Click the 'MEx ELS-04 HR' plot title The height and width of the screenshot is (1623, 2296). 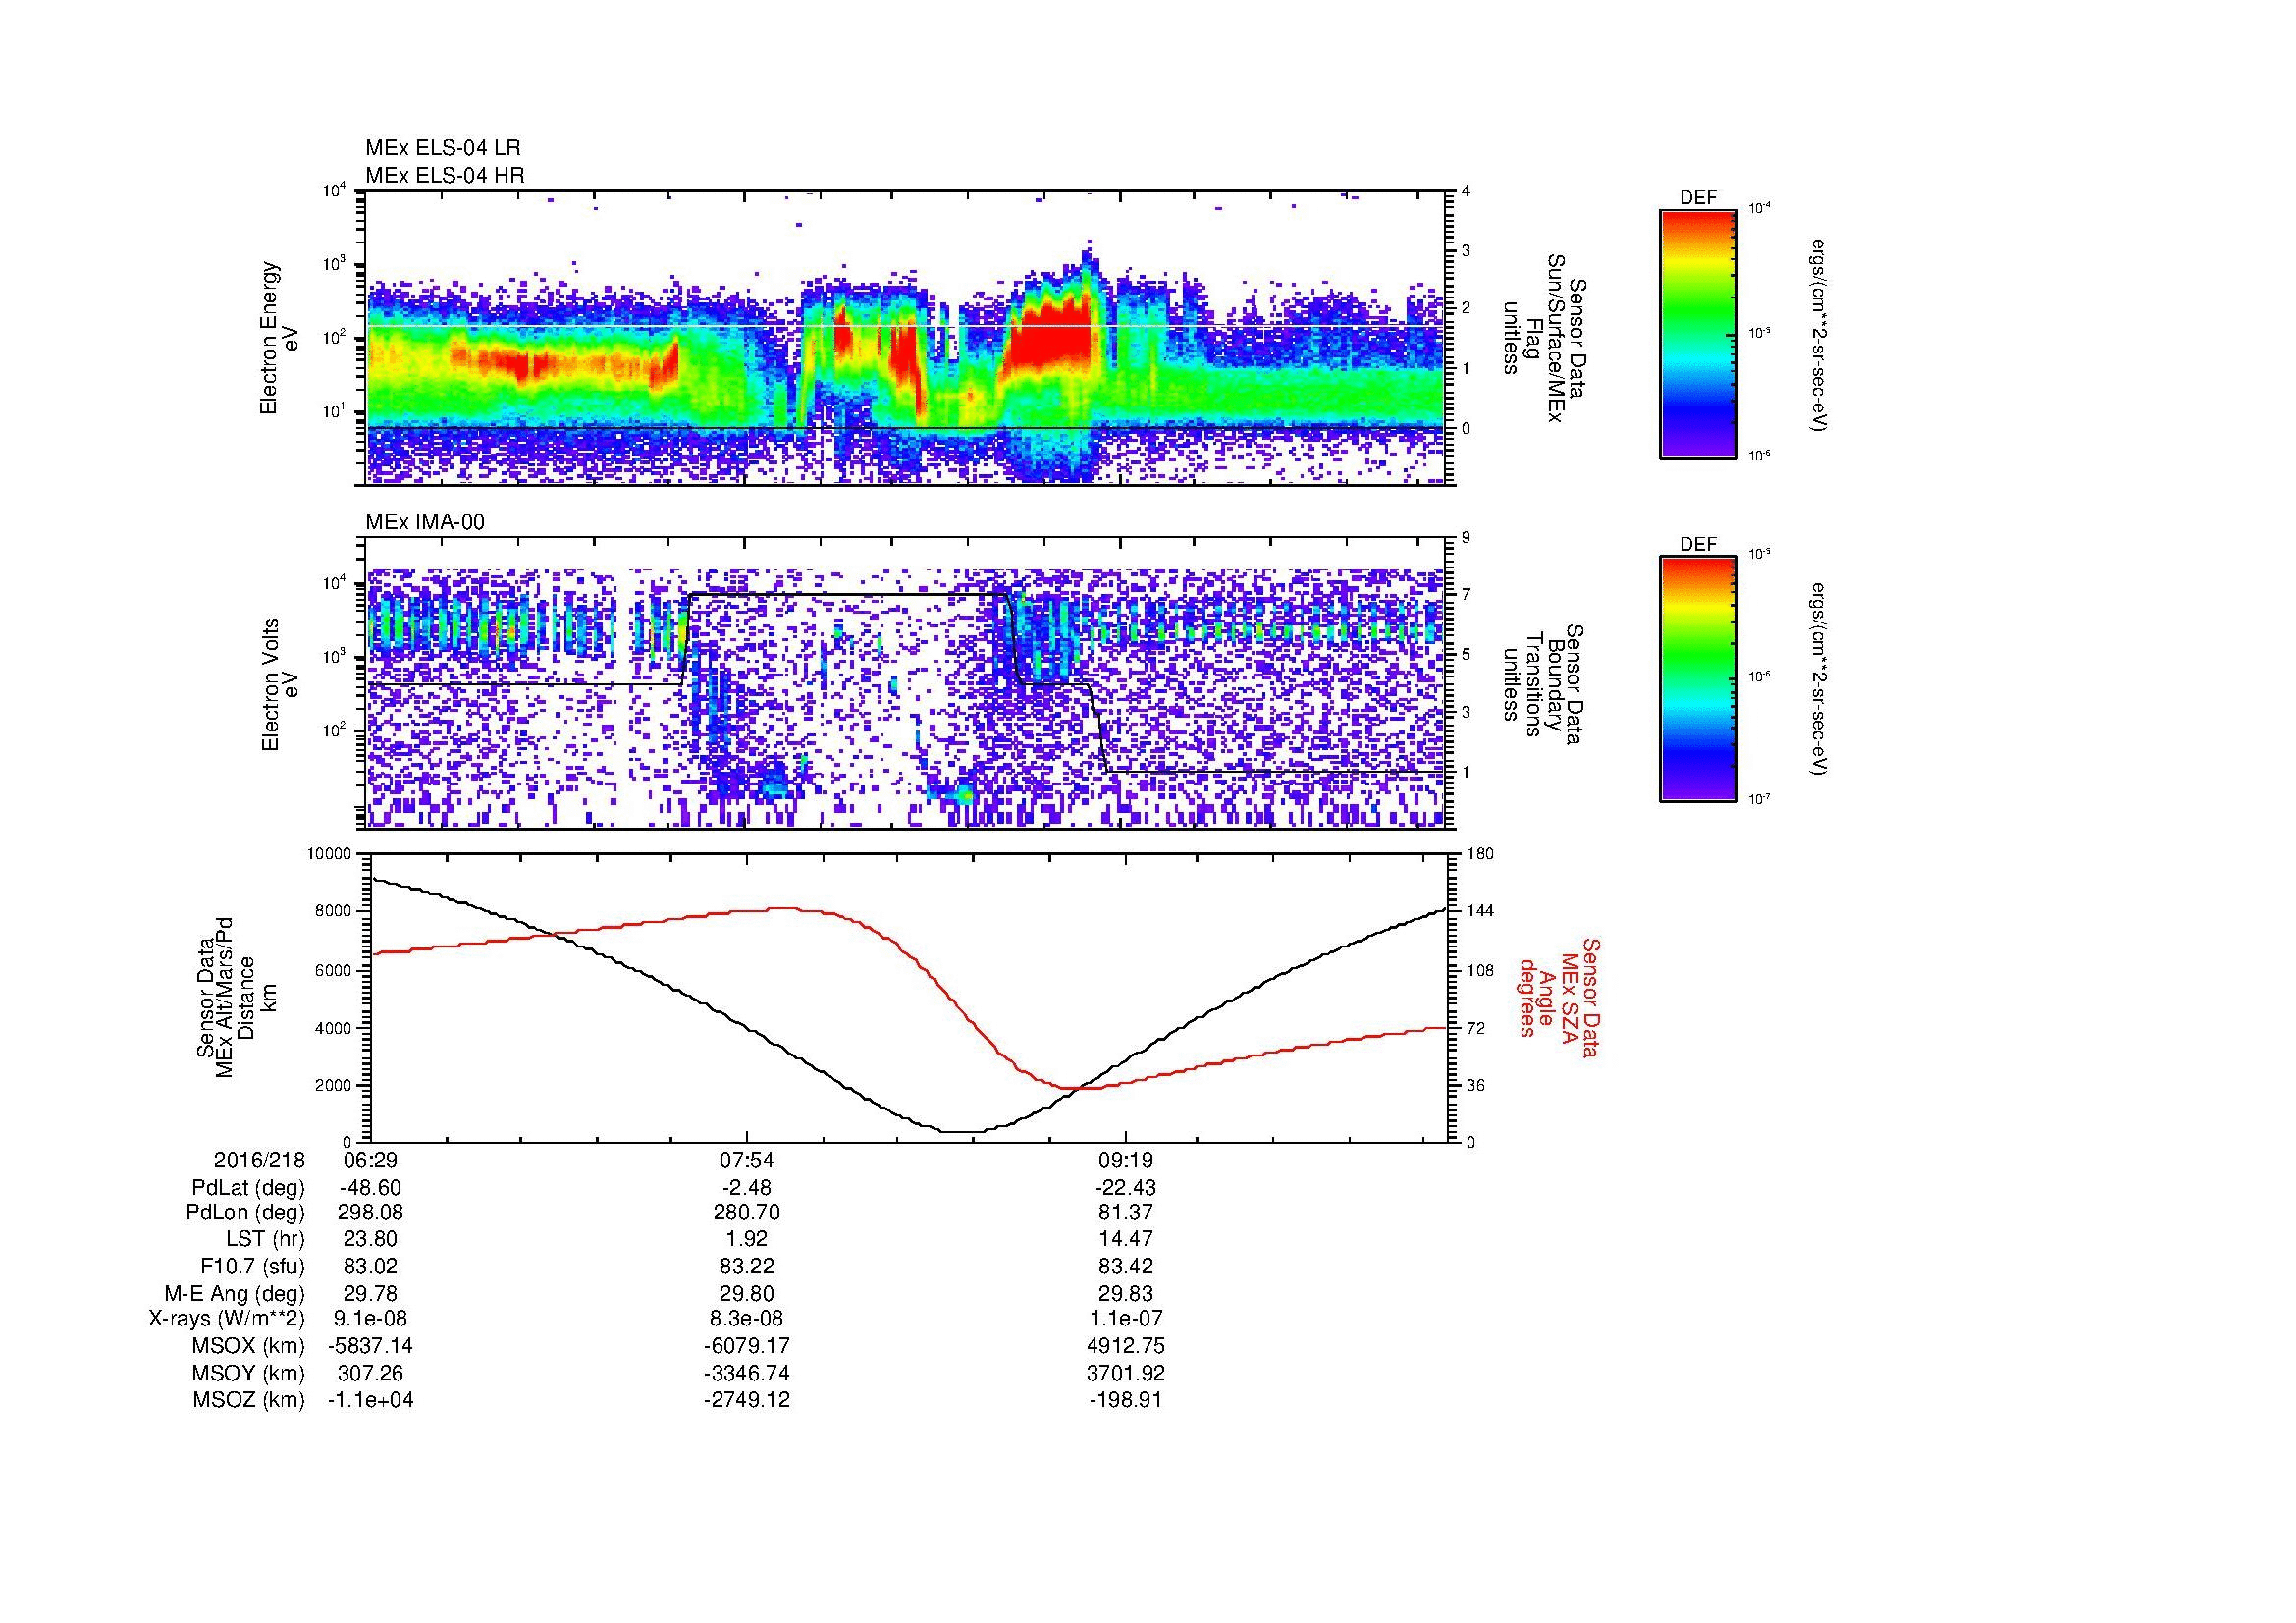tap(445, 175)
